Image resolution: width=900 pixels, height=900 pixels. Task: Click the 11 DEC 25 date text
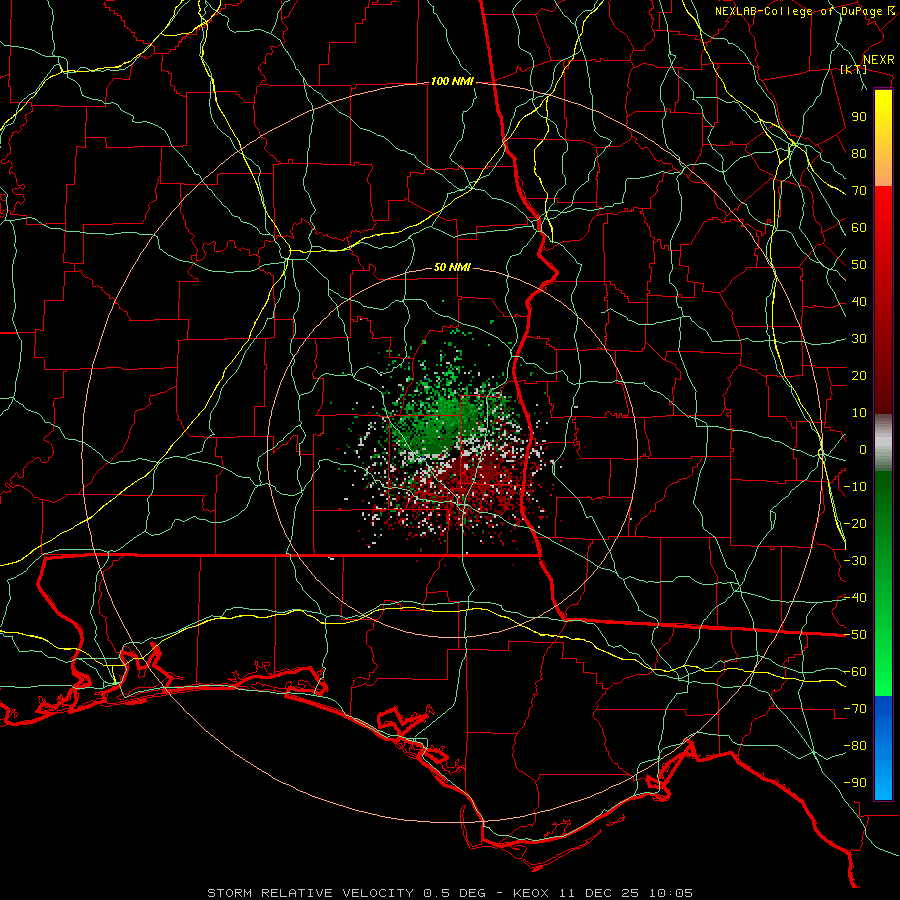600,893
